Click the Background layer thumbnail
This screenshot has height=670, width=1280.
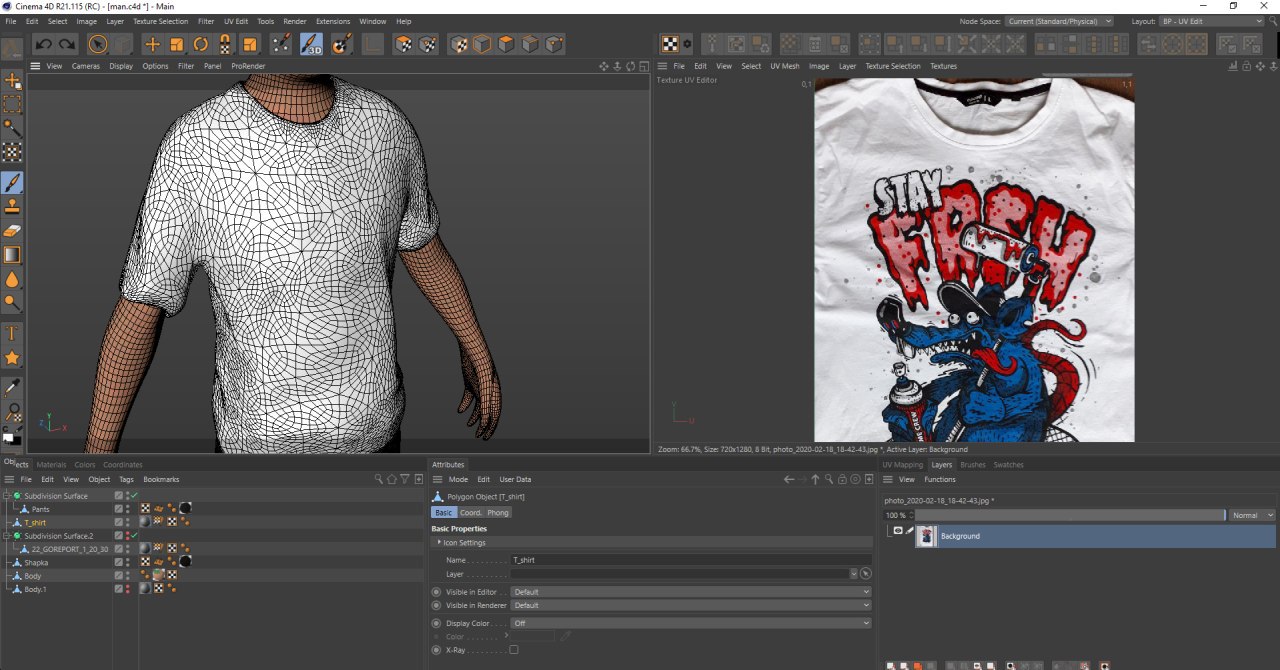click(x=926, y=536)
